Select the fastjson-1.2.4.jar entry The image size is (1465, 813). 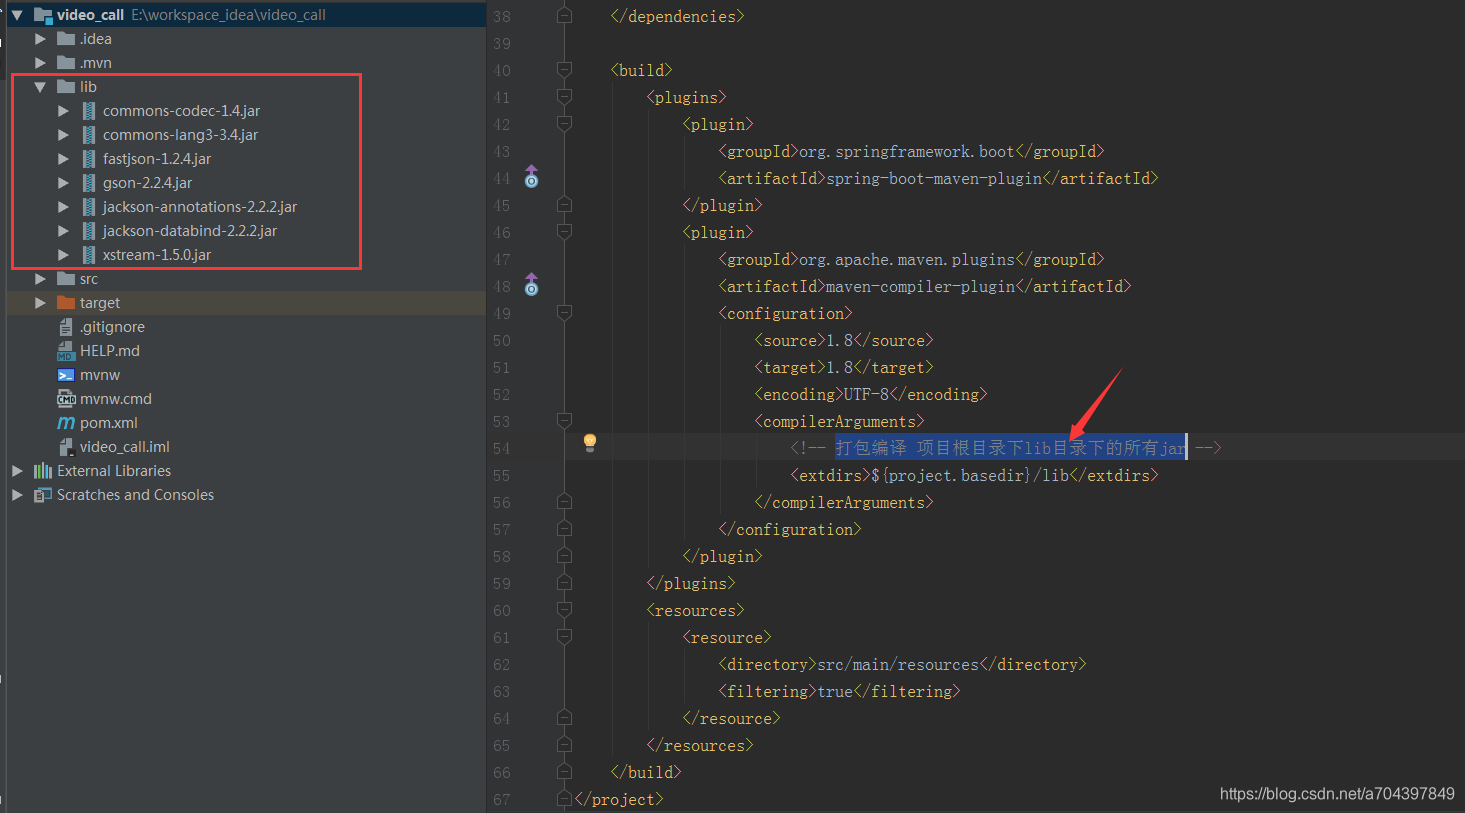pyautogui.click(x=157, y=159)
